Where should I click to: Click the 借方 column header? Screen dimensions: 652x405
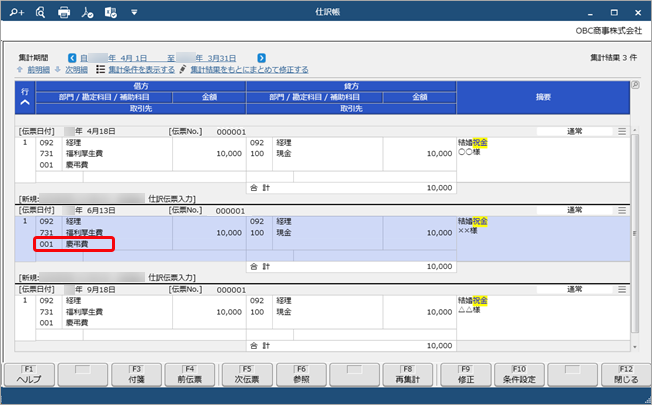(x=141, y=86)
